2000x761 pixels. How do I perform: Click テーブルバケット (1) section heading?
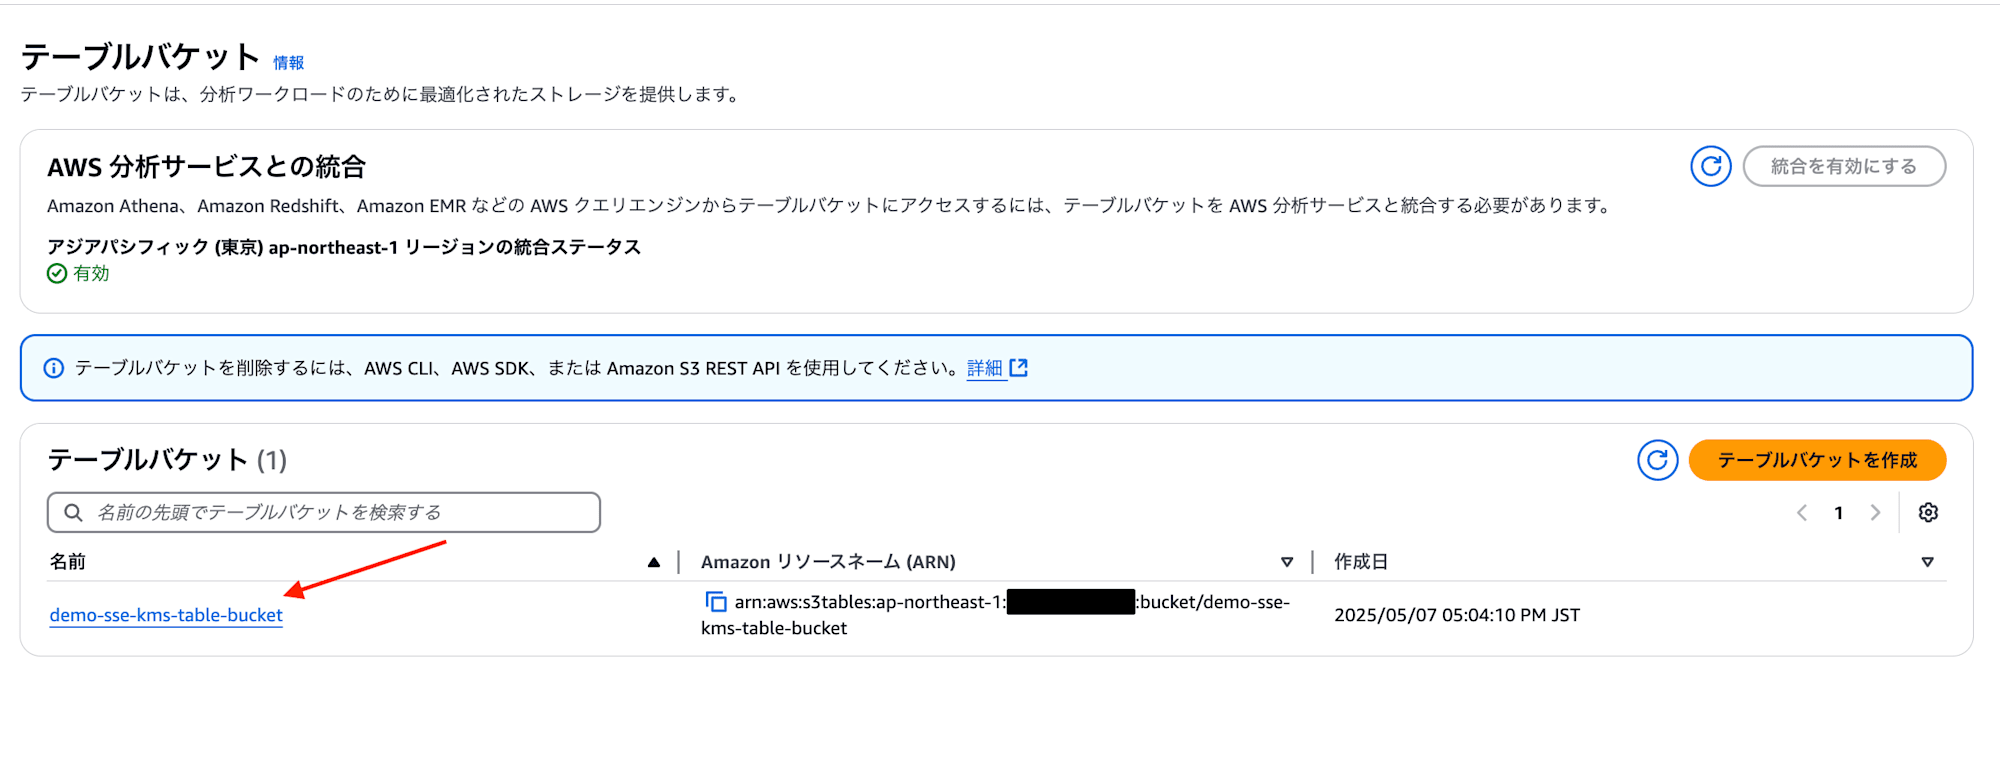coord(167,460)
